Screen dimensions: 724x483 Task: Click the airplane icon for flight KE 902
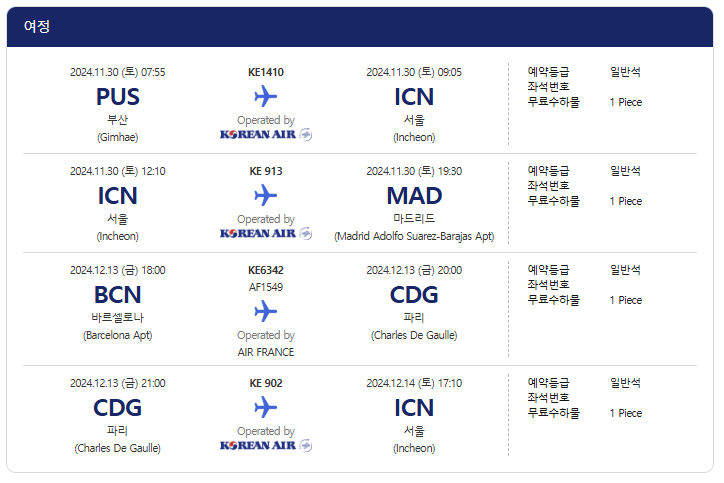pos(265,407)
